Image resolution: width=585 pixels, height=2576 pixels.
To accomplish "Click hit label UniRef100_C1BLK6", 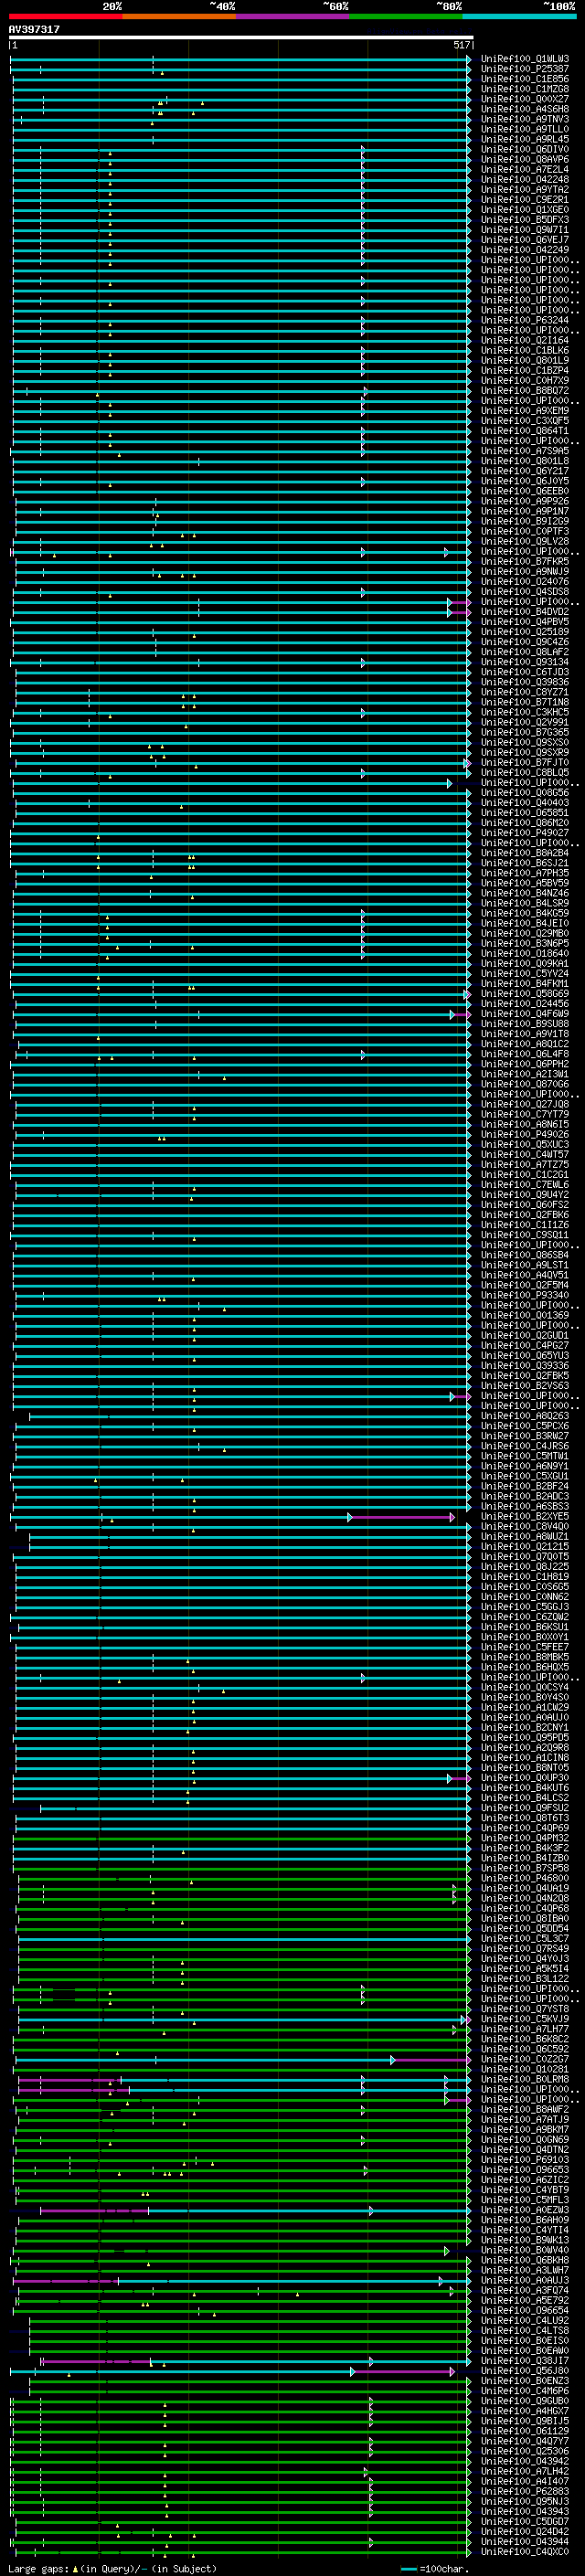I will (525, 350).
